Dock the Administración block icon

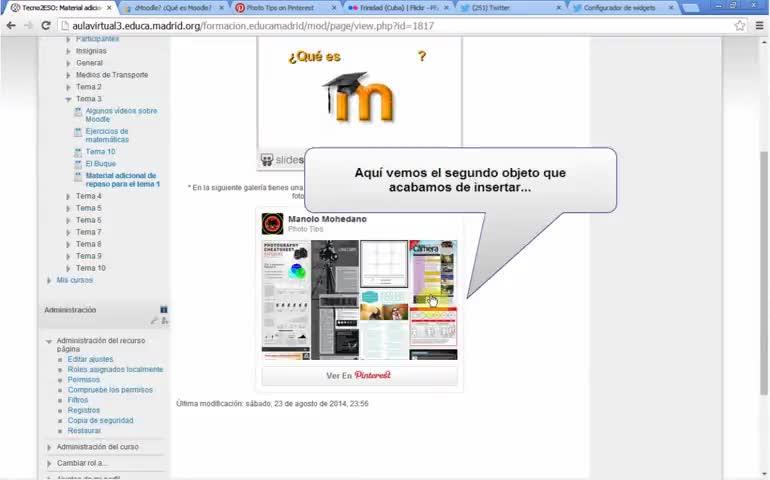pyautogui.click(x=165, y=321)
